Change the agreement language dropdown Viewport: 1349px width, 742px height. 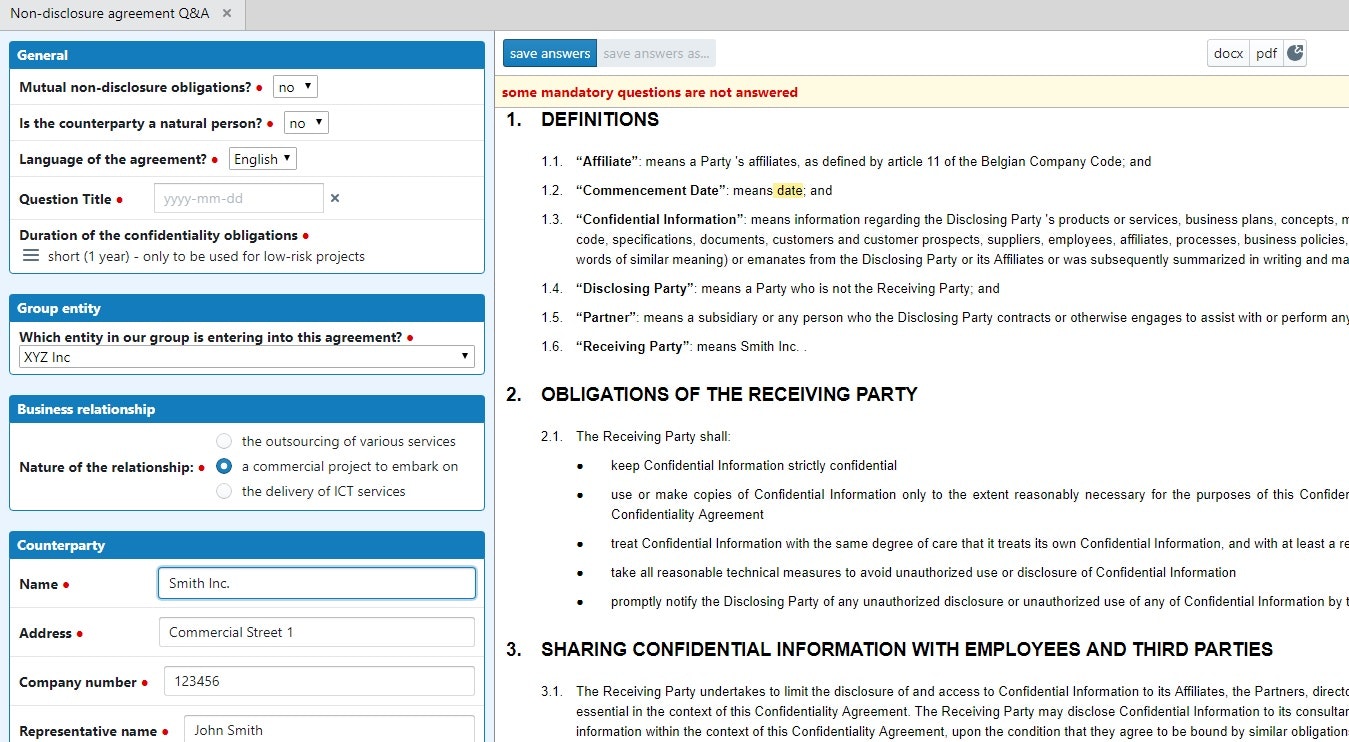(263, 159)
